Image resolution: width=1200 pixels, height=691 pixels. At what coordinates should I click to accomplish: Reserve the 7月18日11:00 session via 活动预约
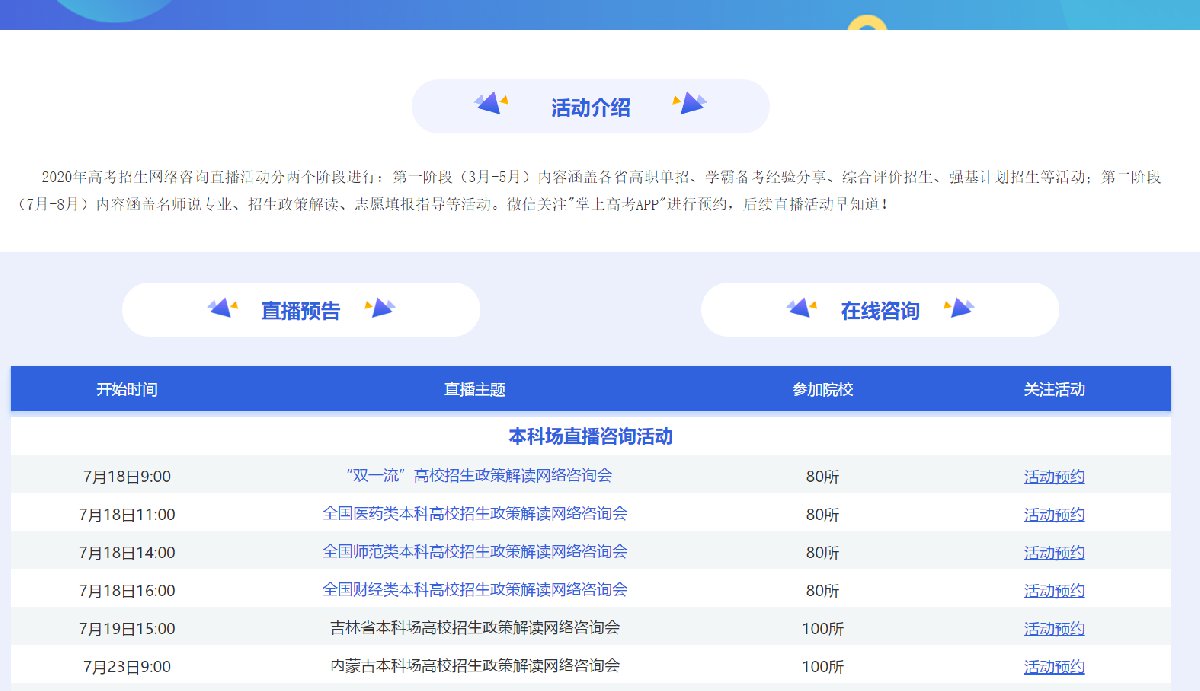click(1054, 515)
